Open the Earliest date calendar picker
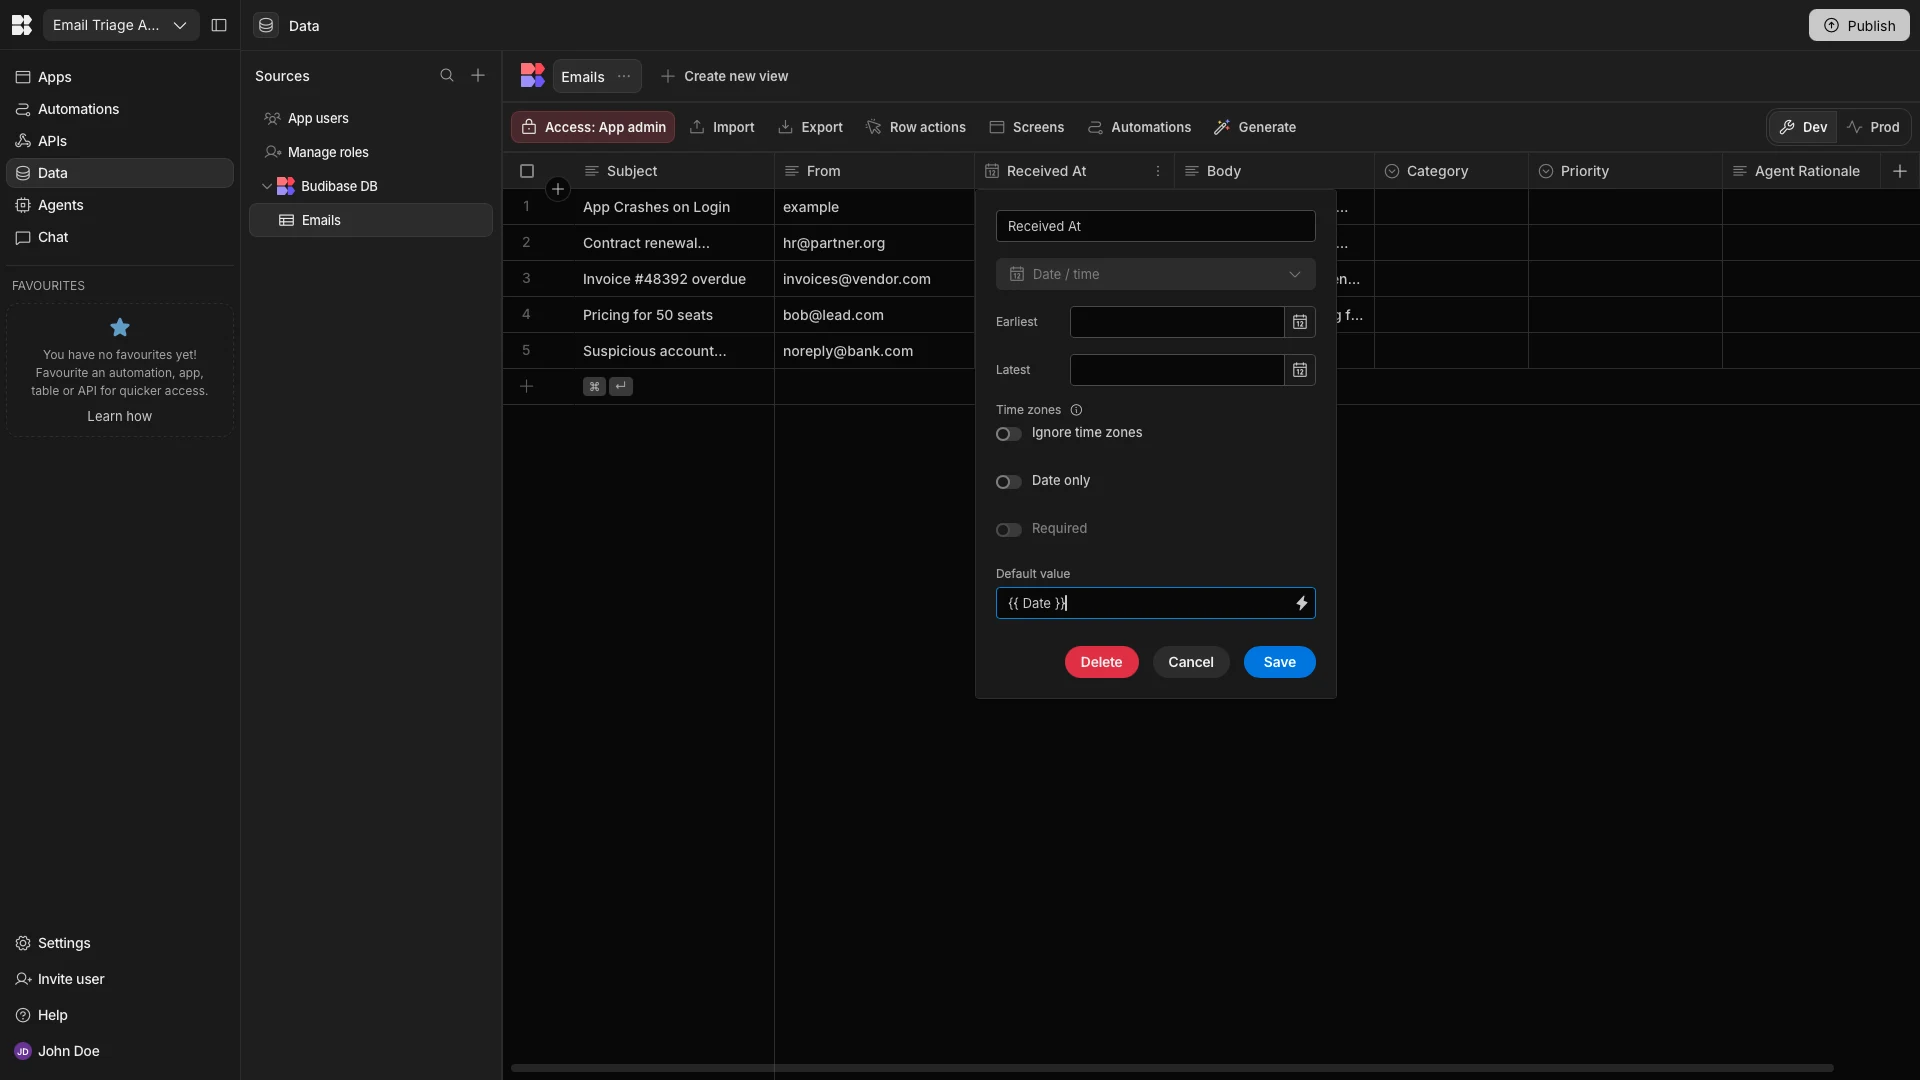1920x1080 pixels. 1299,322
